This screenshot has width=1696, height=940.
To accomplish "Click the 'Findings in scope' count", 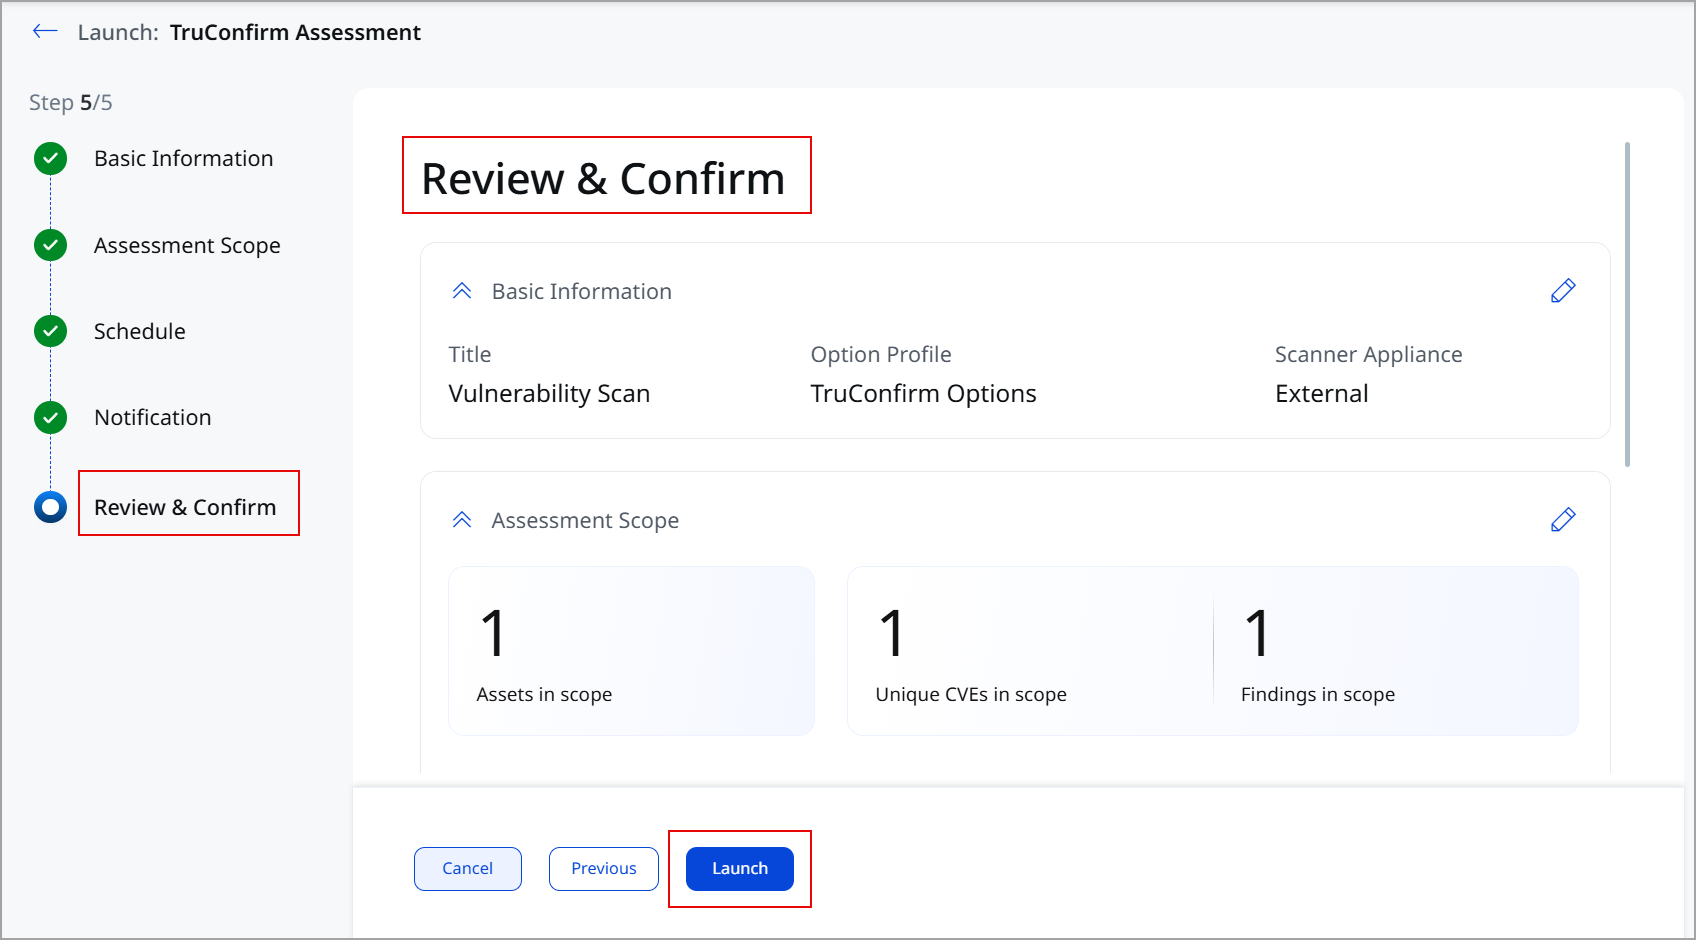I will pos(1258,633).
